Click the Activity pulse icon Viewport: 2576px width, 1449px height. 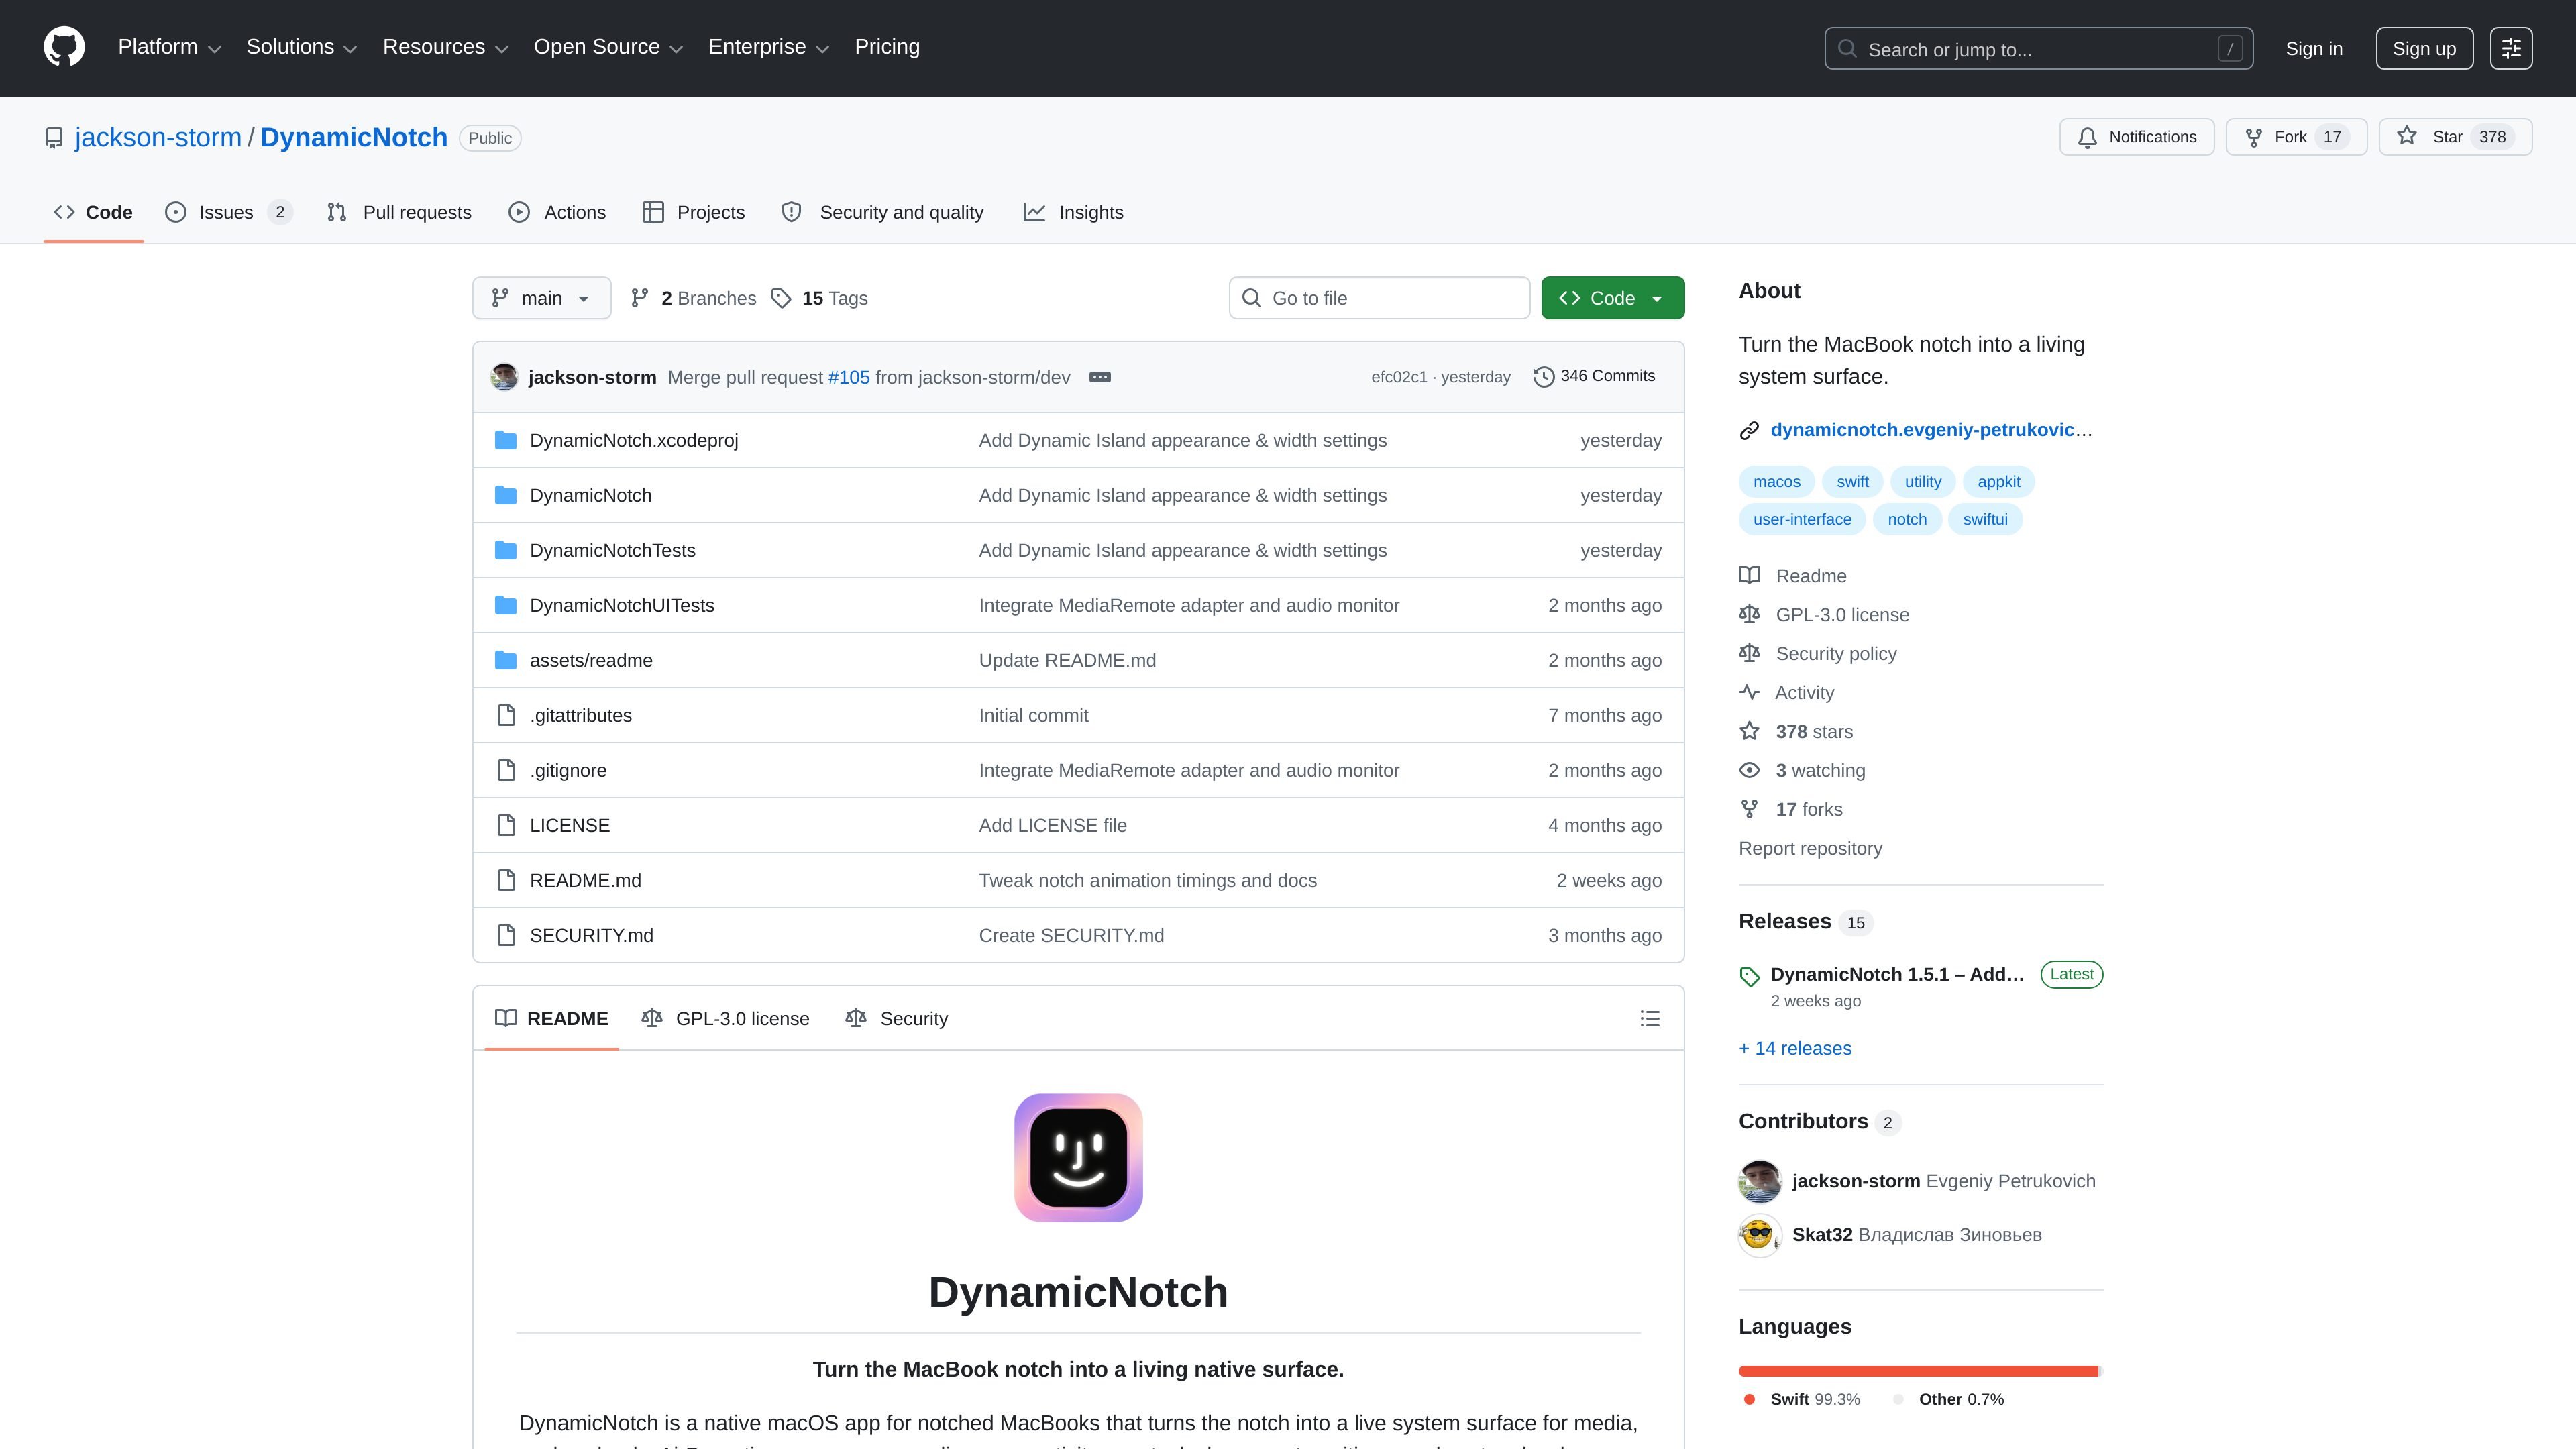pos(1749,692)
